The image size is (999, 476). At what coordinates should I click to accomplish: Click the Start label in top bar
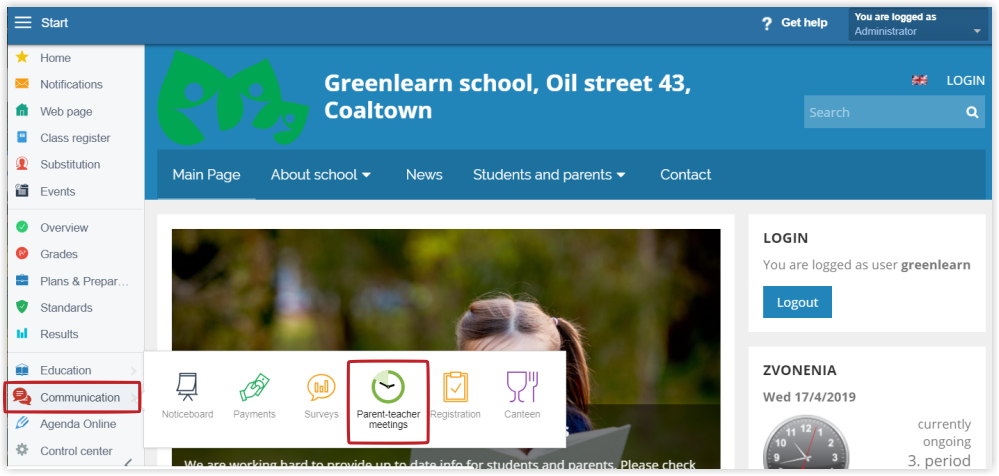(x=55, y=22)
